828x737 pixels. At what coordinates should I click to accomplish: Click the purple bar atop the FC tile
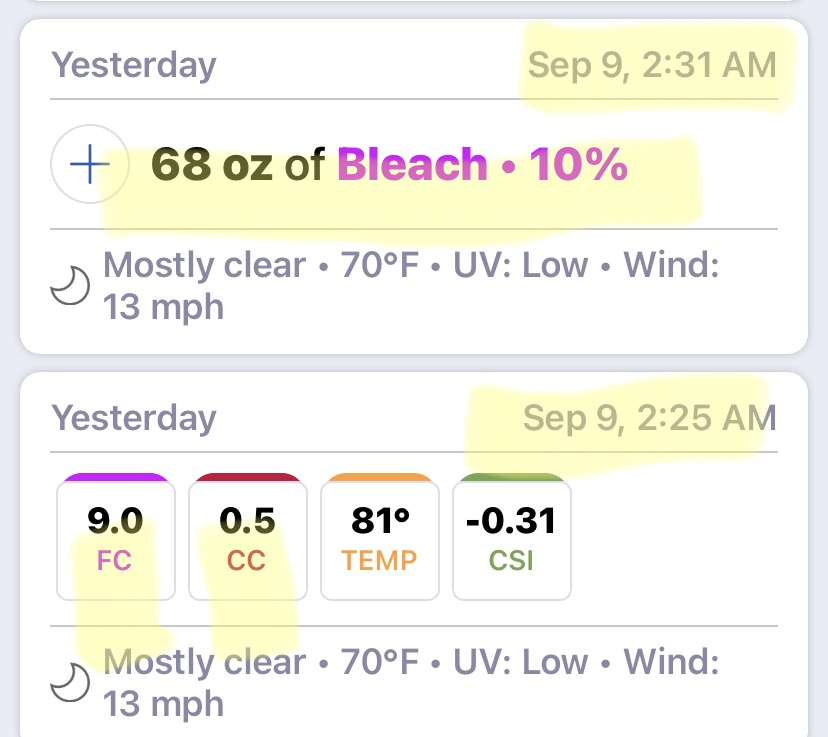[x=116, y=477]
